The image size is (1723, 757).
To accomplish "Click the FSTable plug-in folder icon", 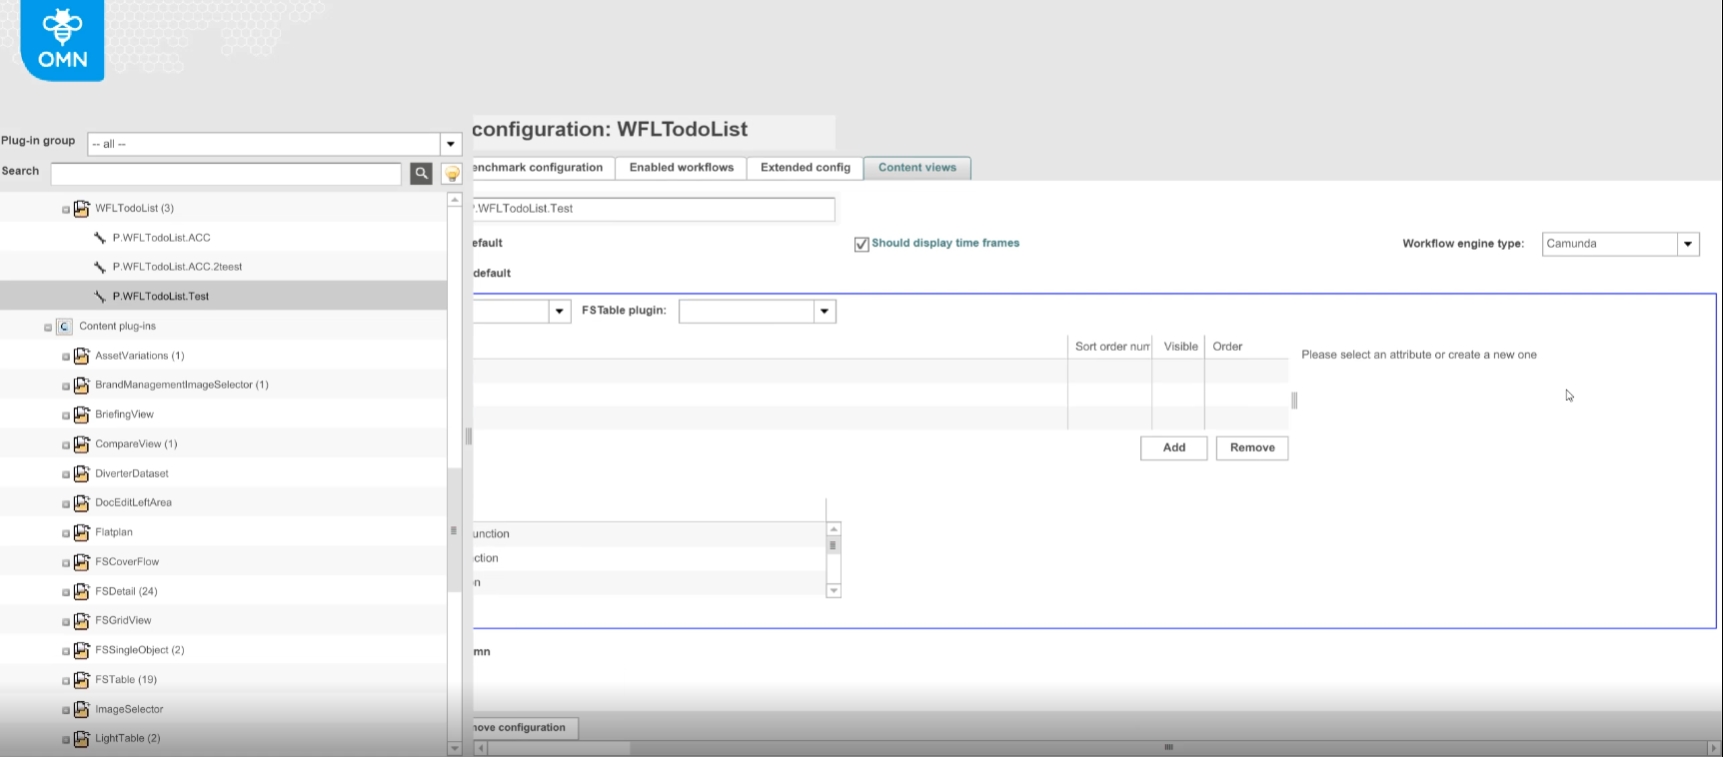I will click(x=82, y=680).
